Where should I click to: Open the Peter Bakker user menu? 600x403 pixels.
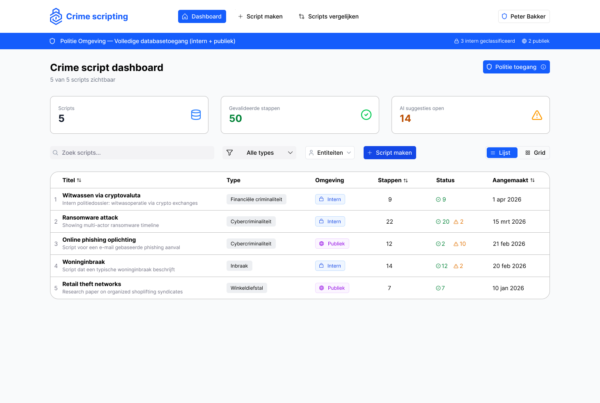524,16
